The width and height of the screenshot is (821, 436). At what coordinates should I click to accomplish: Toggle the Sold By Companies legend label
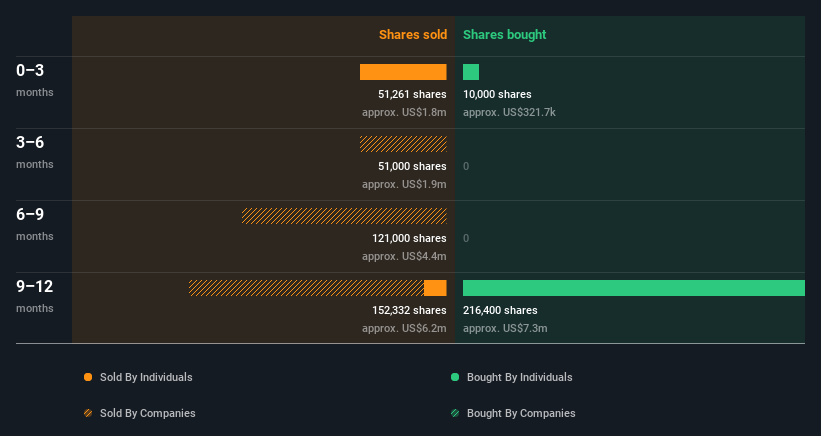(148, 413)
